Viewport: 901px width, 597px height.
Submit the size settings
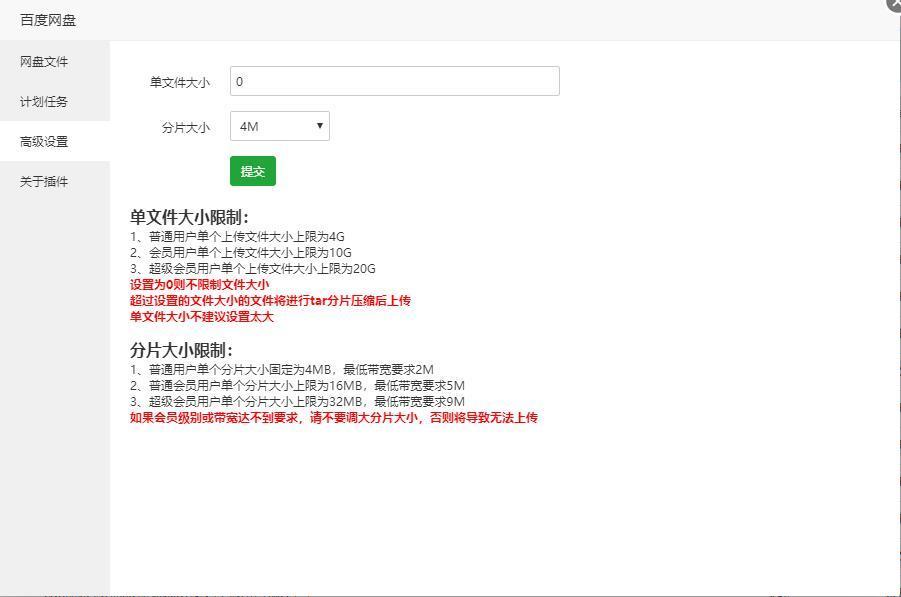point(252,171)
